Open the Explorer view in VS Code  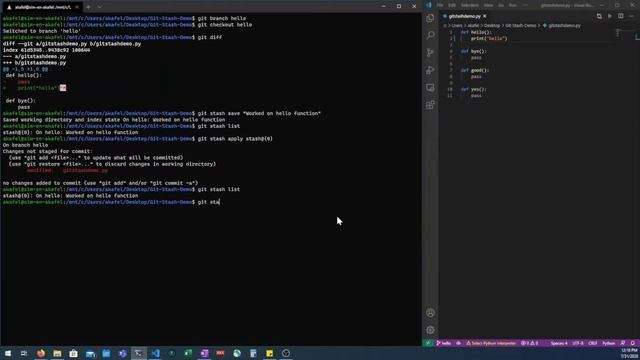point(430,18)
